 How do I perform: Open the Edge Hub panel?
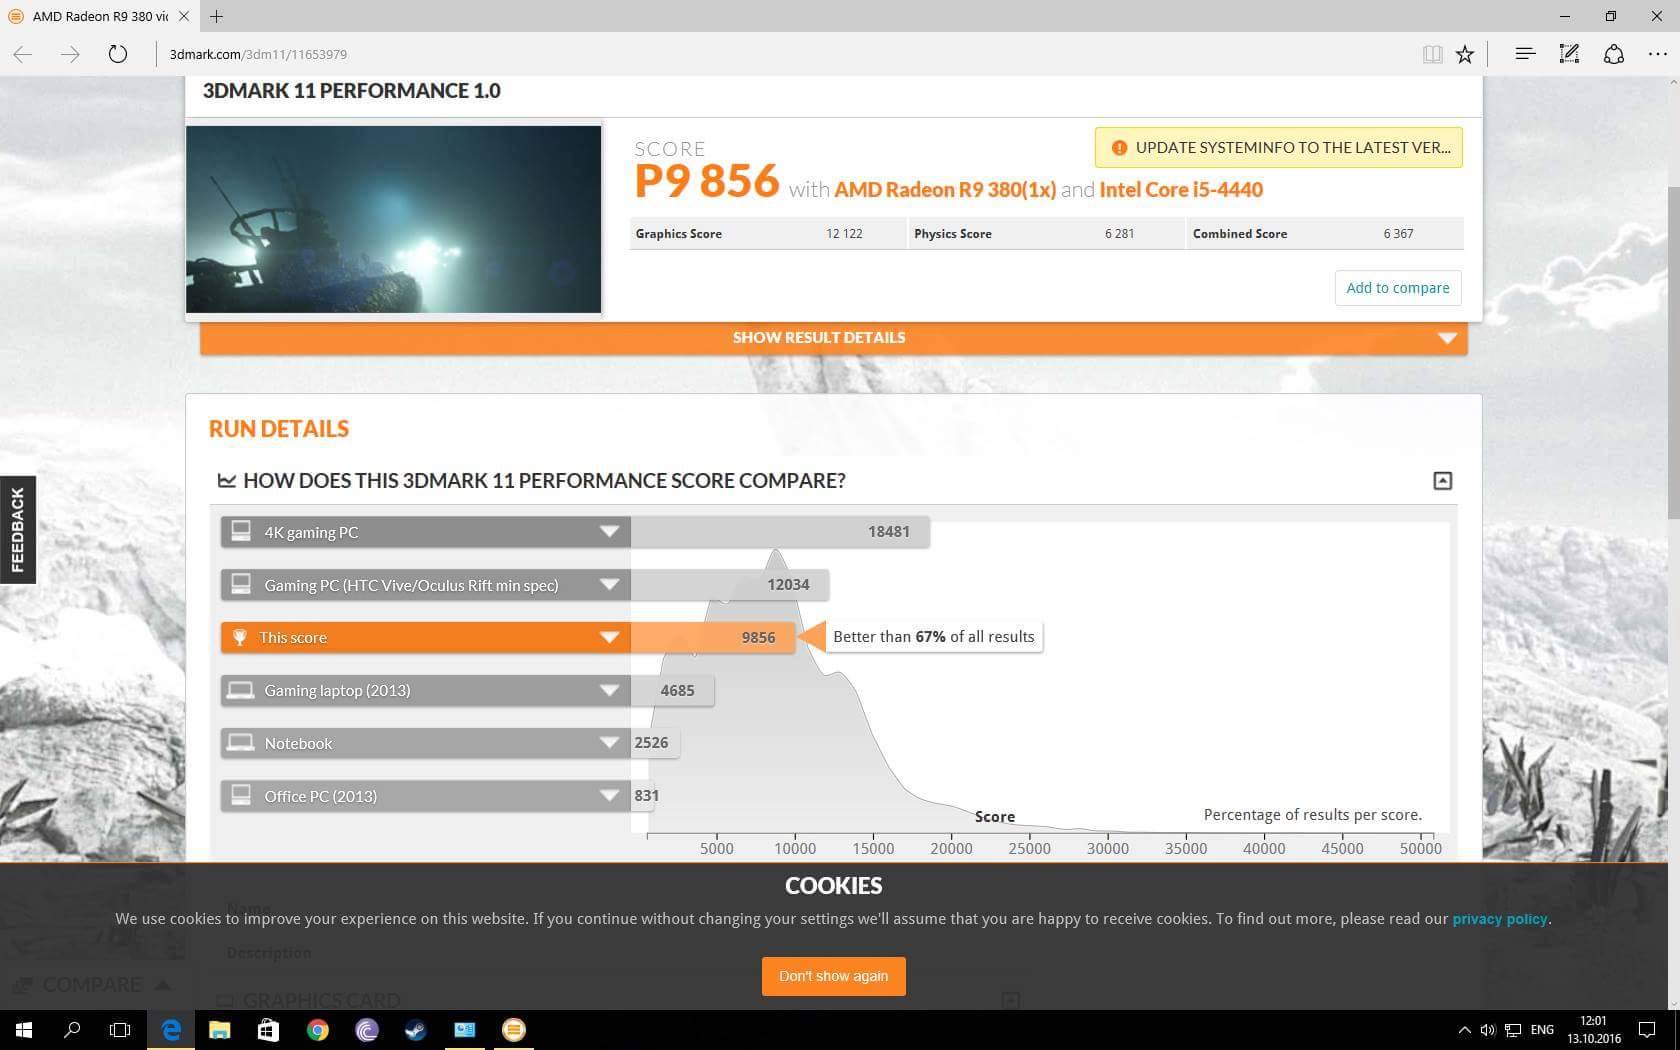point(1525,54)
